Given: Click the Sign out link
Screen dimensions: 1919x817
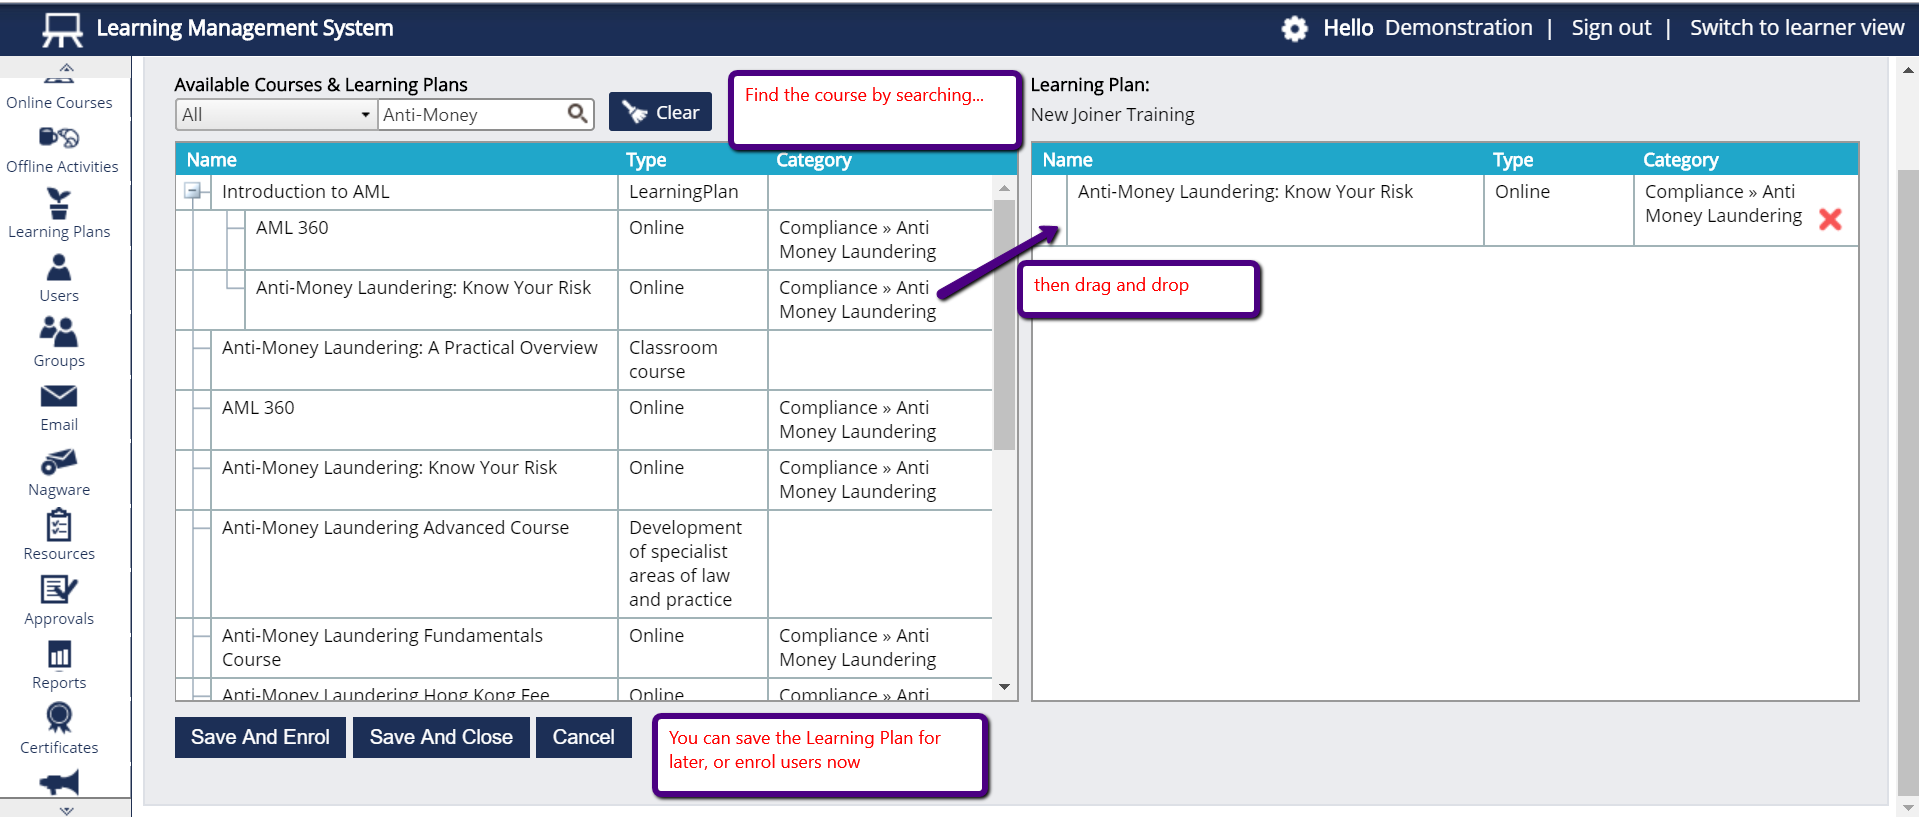Looking at the screenshot, I should tap(1610, 28).
